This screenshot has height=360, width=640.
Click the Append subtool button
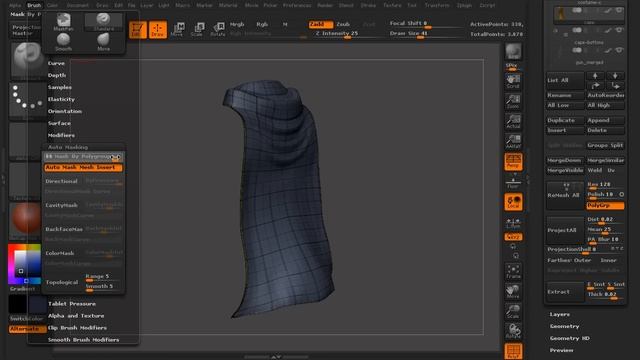[x=605, y=120]
